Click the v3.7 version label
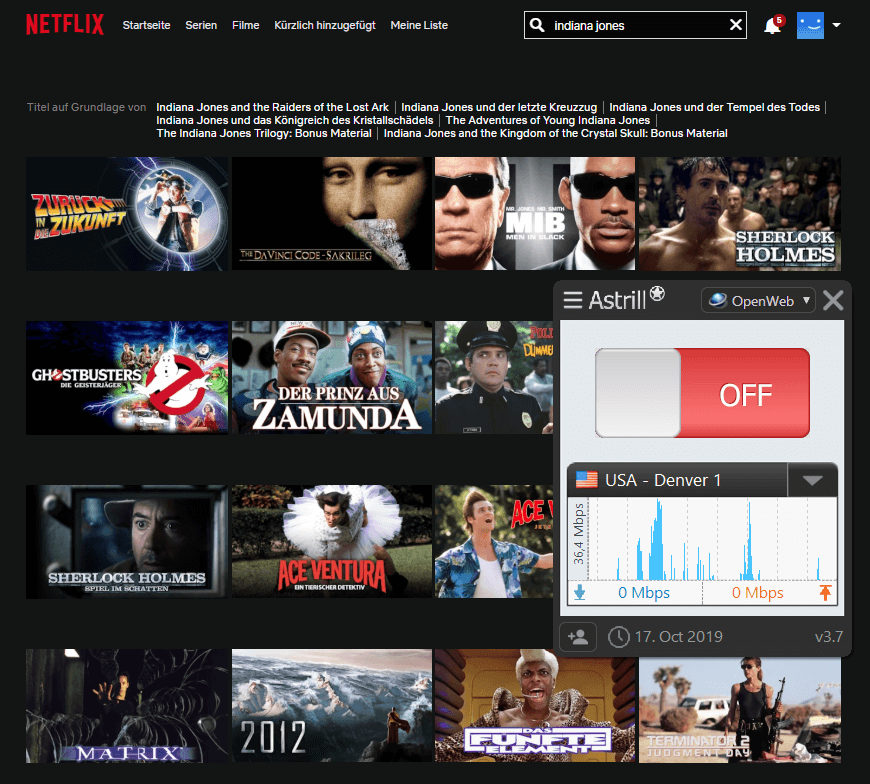 click(829, 637)
